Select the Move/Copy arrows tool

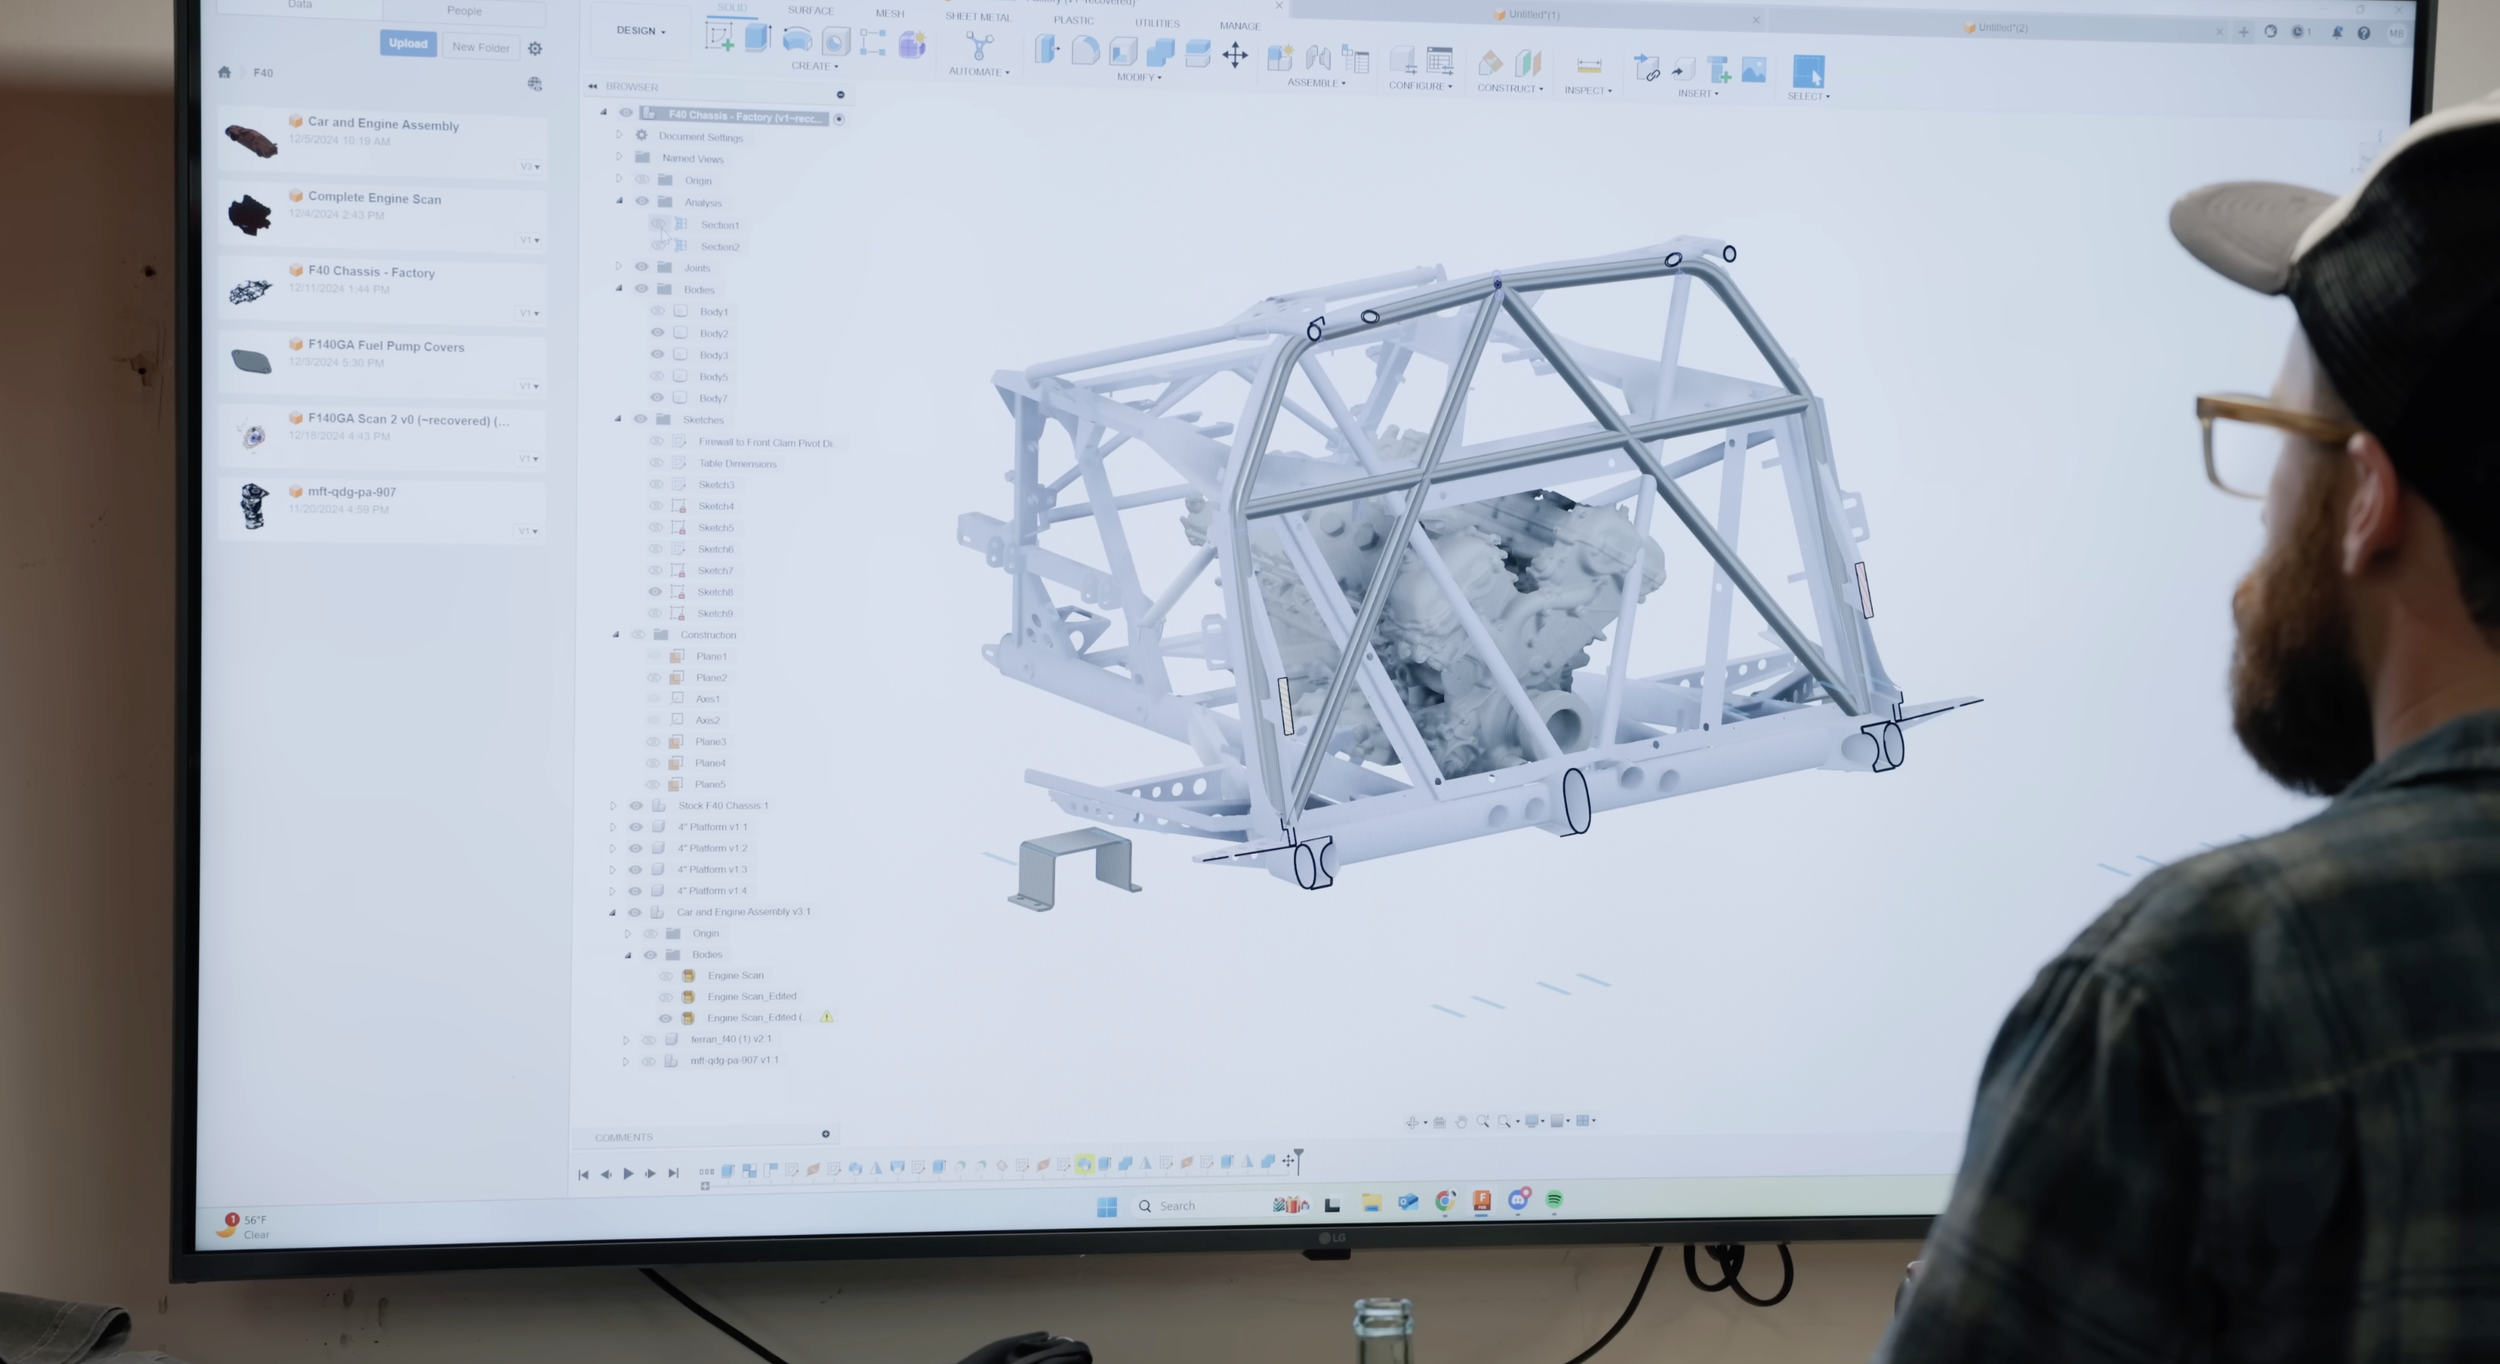1235,55
